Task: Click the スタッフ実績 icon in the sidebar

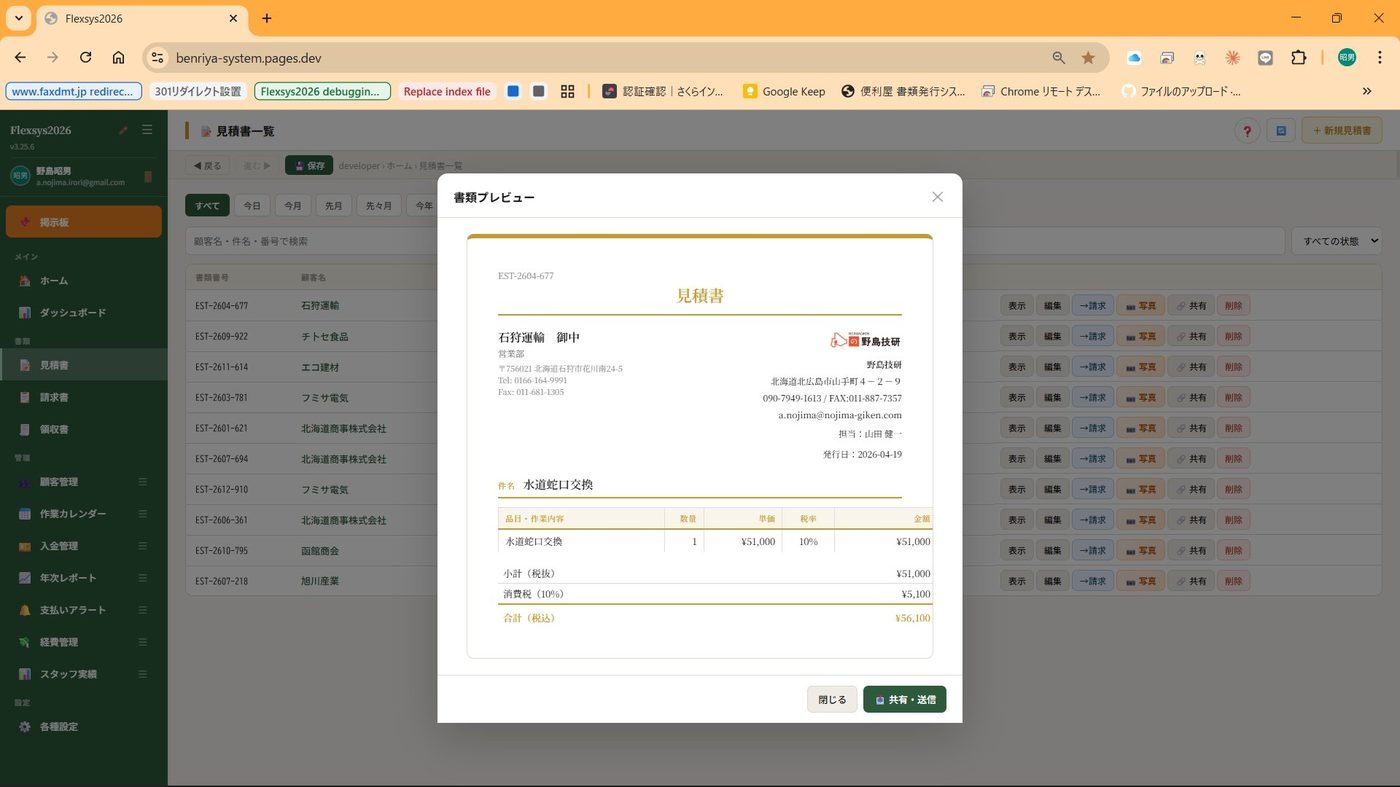Action: (25, 674)
